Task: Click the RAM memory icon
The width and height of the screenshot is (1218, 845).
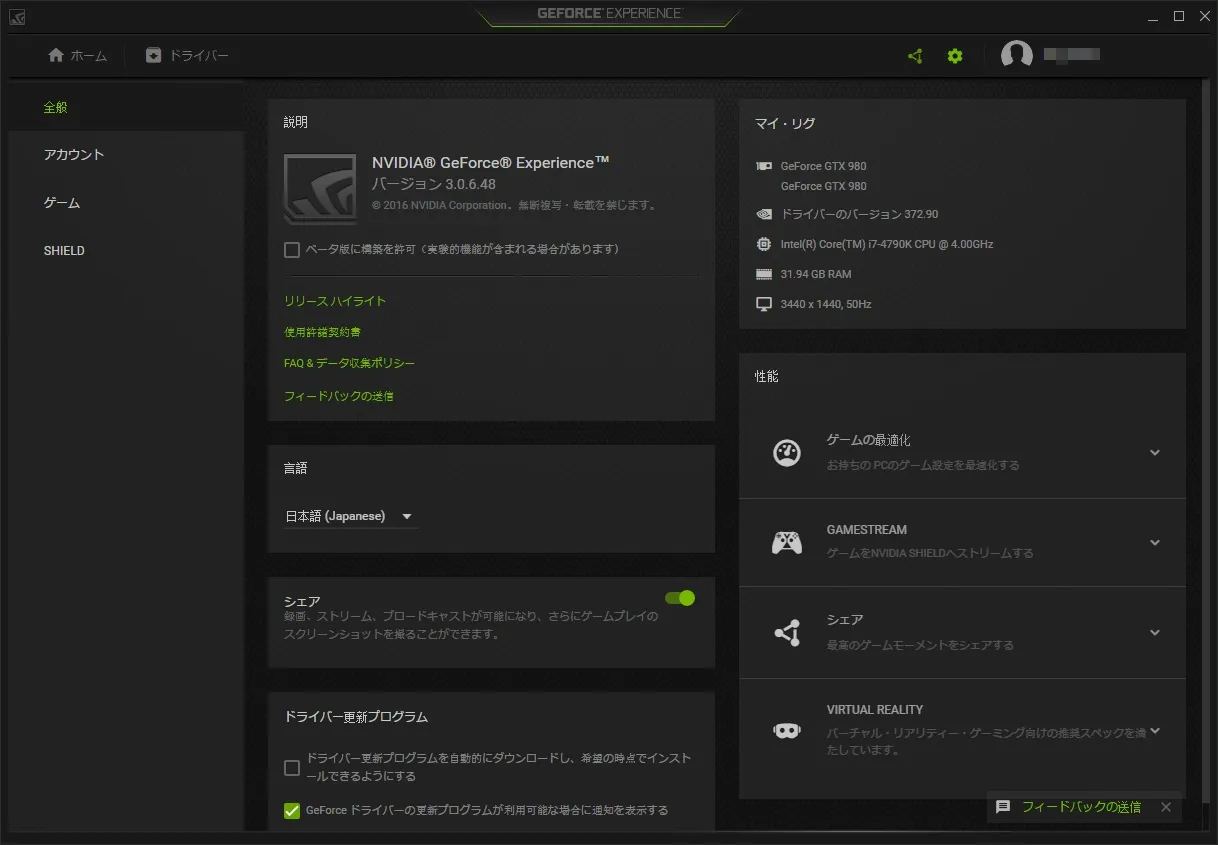Action: 764,274
